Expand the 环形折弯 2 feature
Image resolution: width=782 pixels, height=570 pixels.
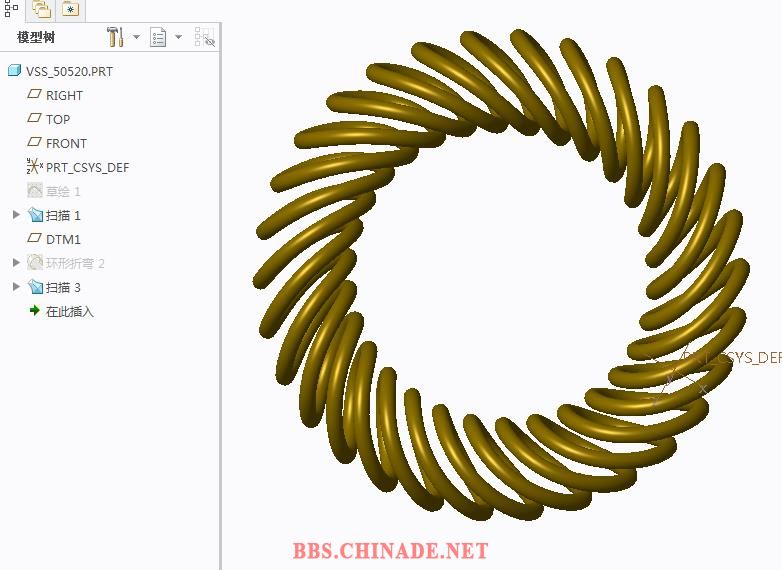click(x=16, y=262)
